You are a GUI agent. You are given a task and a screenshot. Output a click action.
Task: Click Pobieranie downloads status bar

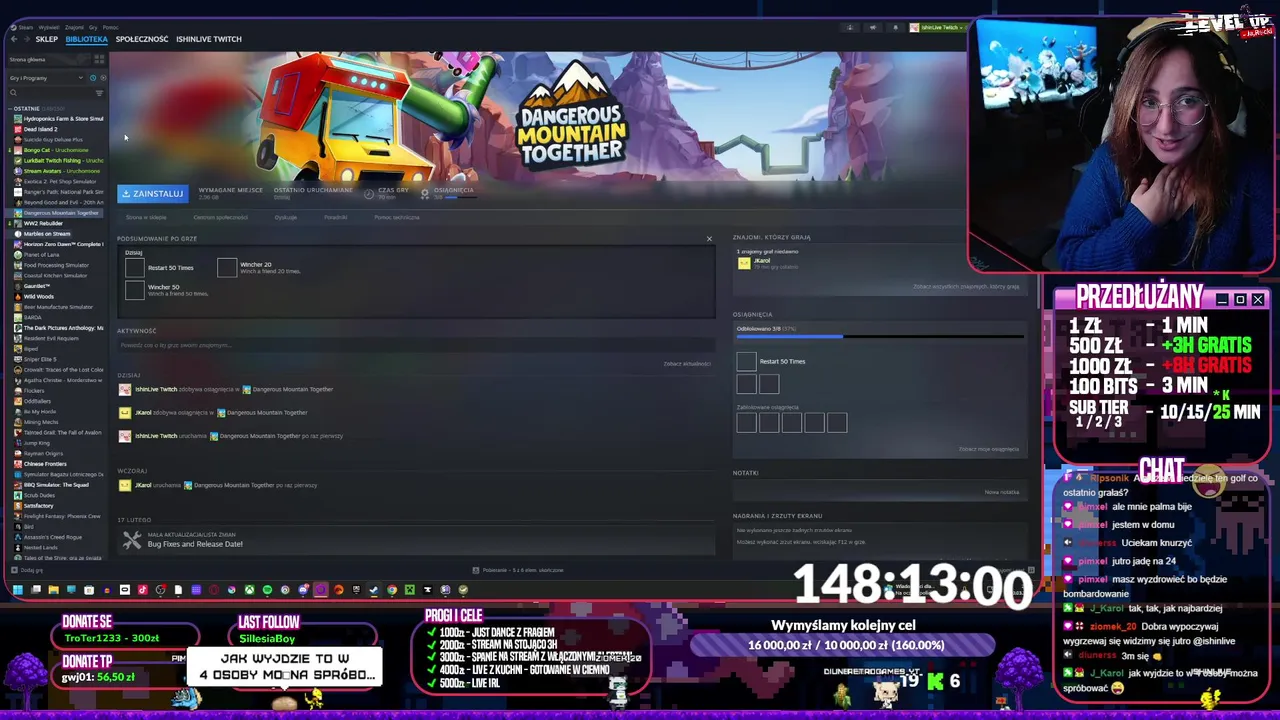520,570
